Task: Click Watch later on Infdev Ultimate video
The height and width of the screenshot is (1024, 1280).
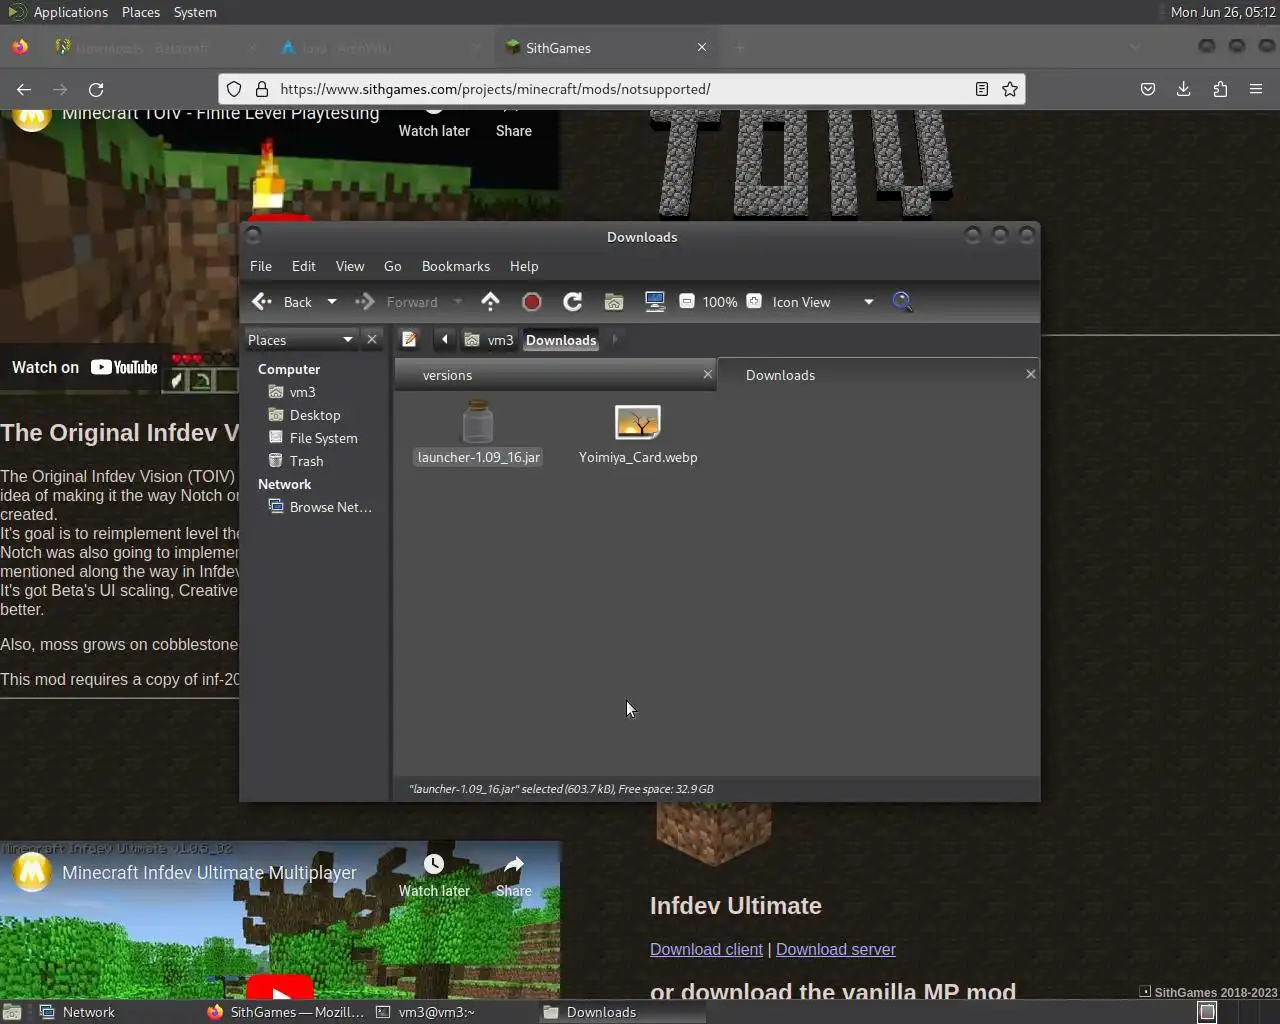Action: (x=434, y=875)
